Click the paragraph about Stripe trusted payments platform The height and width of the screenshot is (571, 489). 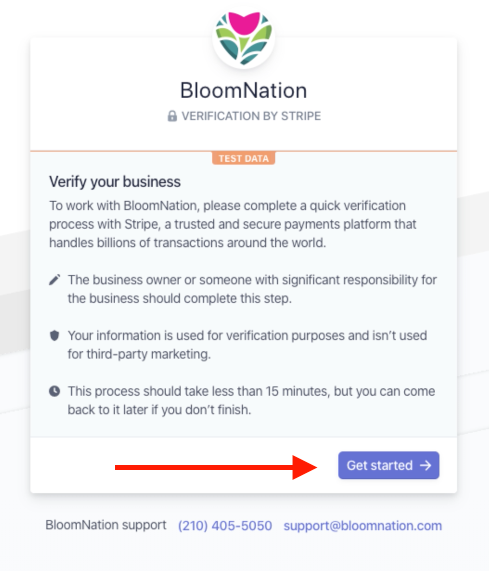click(x=233, y=224)
